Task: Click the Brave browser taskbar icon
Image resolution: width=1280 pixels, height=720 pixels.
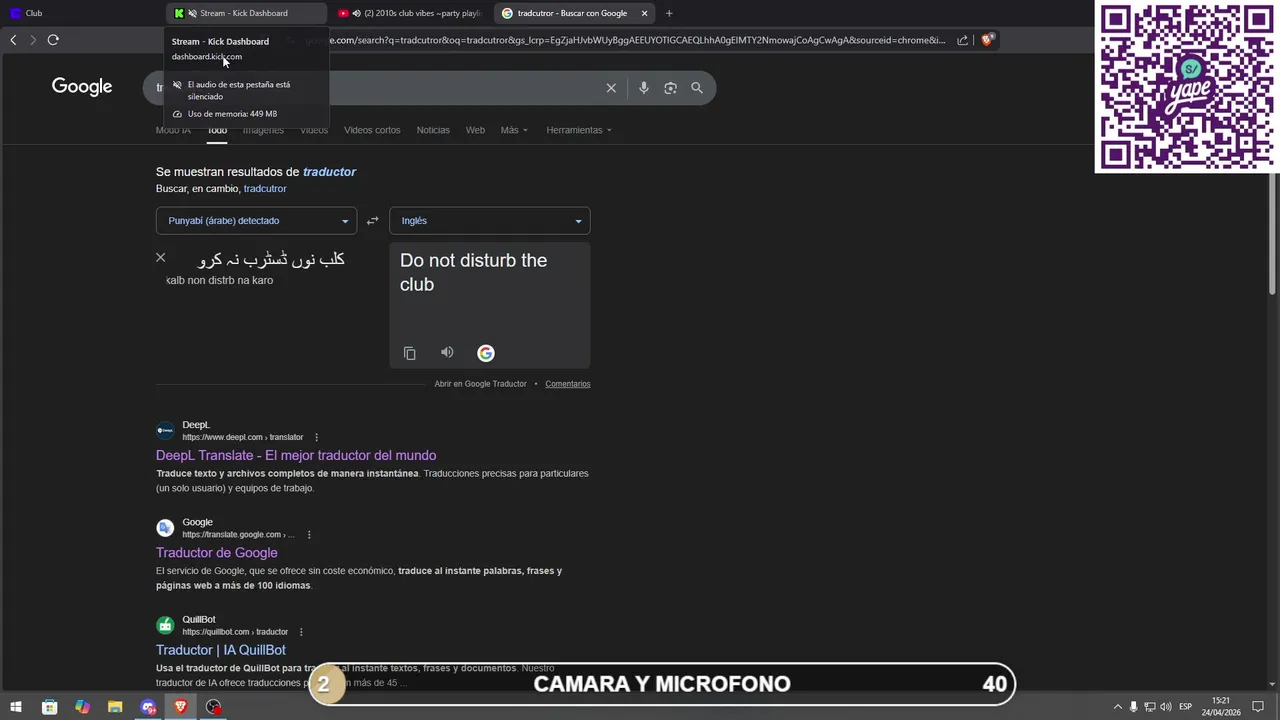Action: 181,707
